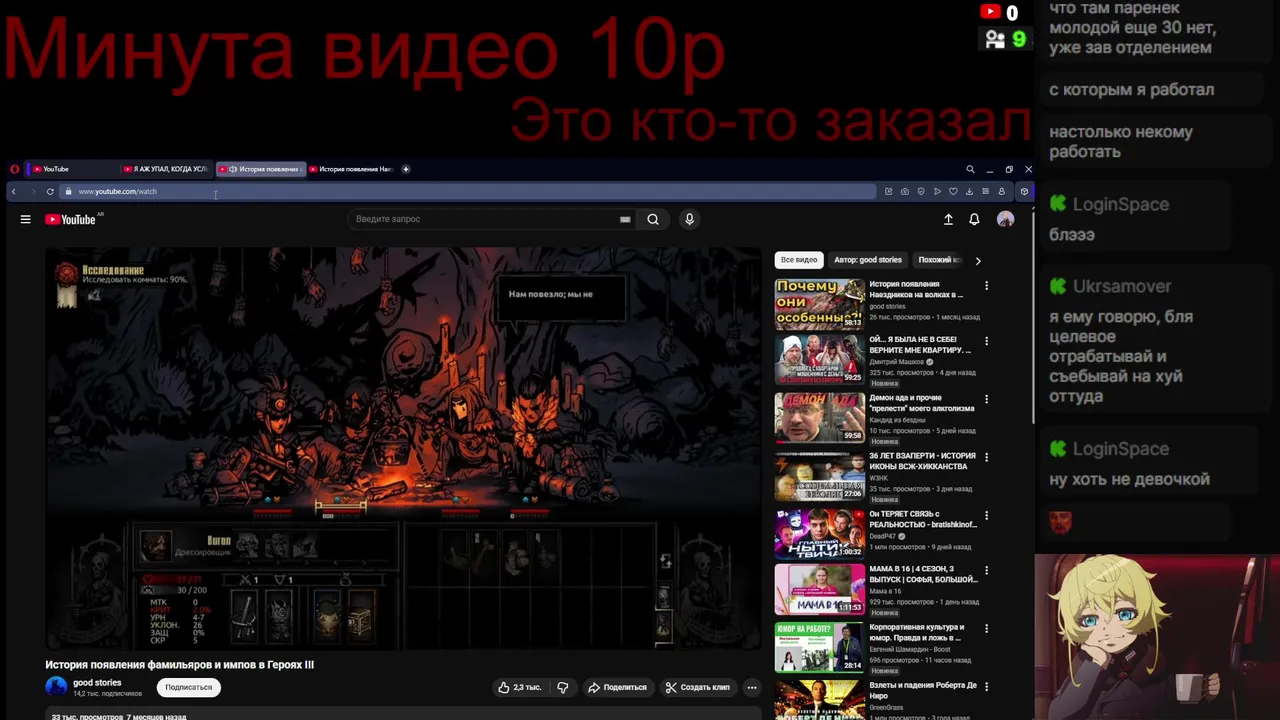The width and height of the screenshot is (1280, 720).
Task: Open thumbnail with 59:25 duration
Action: click(x=819, y=359)
